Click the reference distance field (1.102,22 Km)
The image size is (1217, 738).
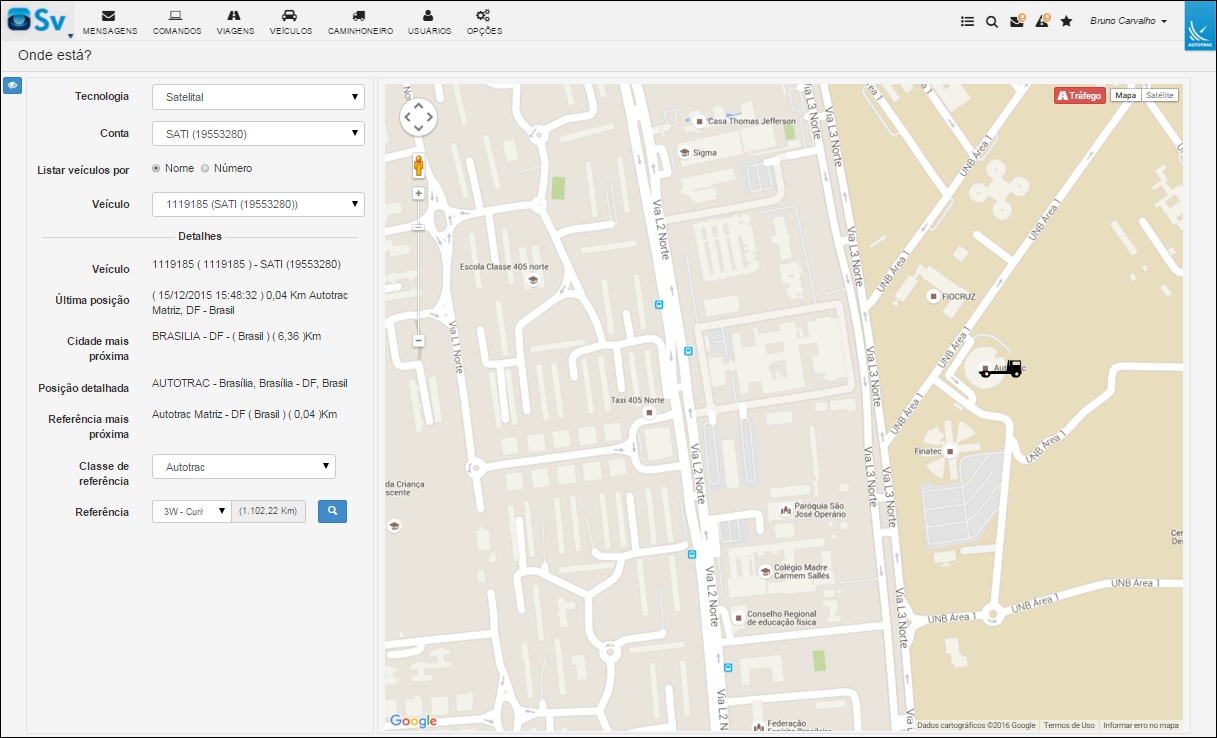(268, 511)
